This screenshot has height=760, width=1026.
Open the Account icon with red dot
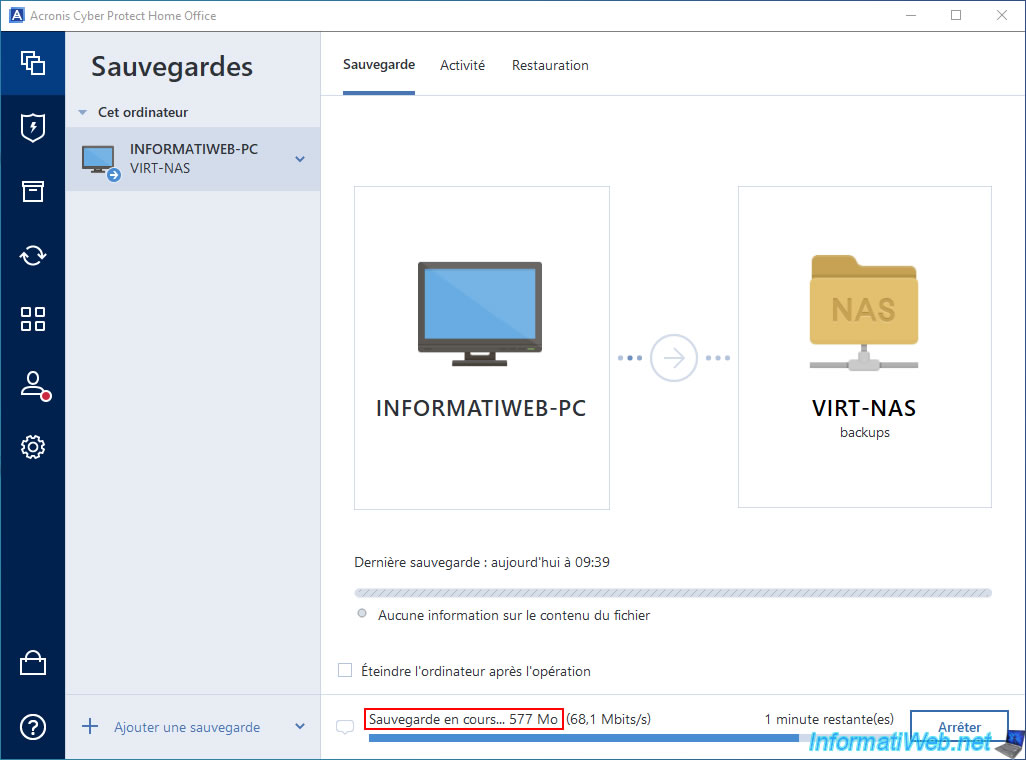click(x=34, y=386)
